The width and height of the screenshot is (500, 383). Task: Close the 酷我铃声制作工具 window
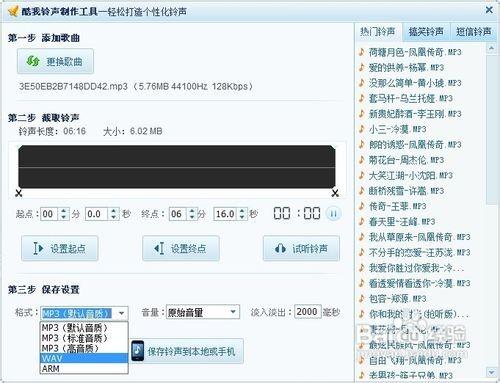[489, 10]
